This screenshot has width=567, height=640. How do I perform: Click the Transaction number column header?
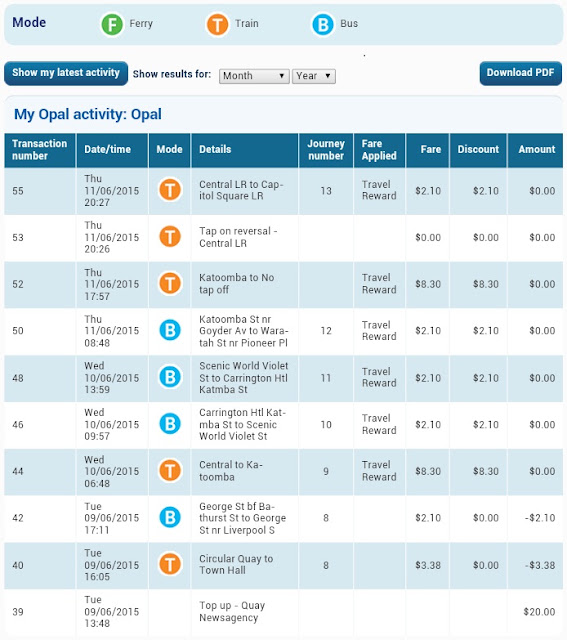(x=40, y=150)
